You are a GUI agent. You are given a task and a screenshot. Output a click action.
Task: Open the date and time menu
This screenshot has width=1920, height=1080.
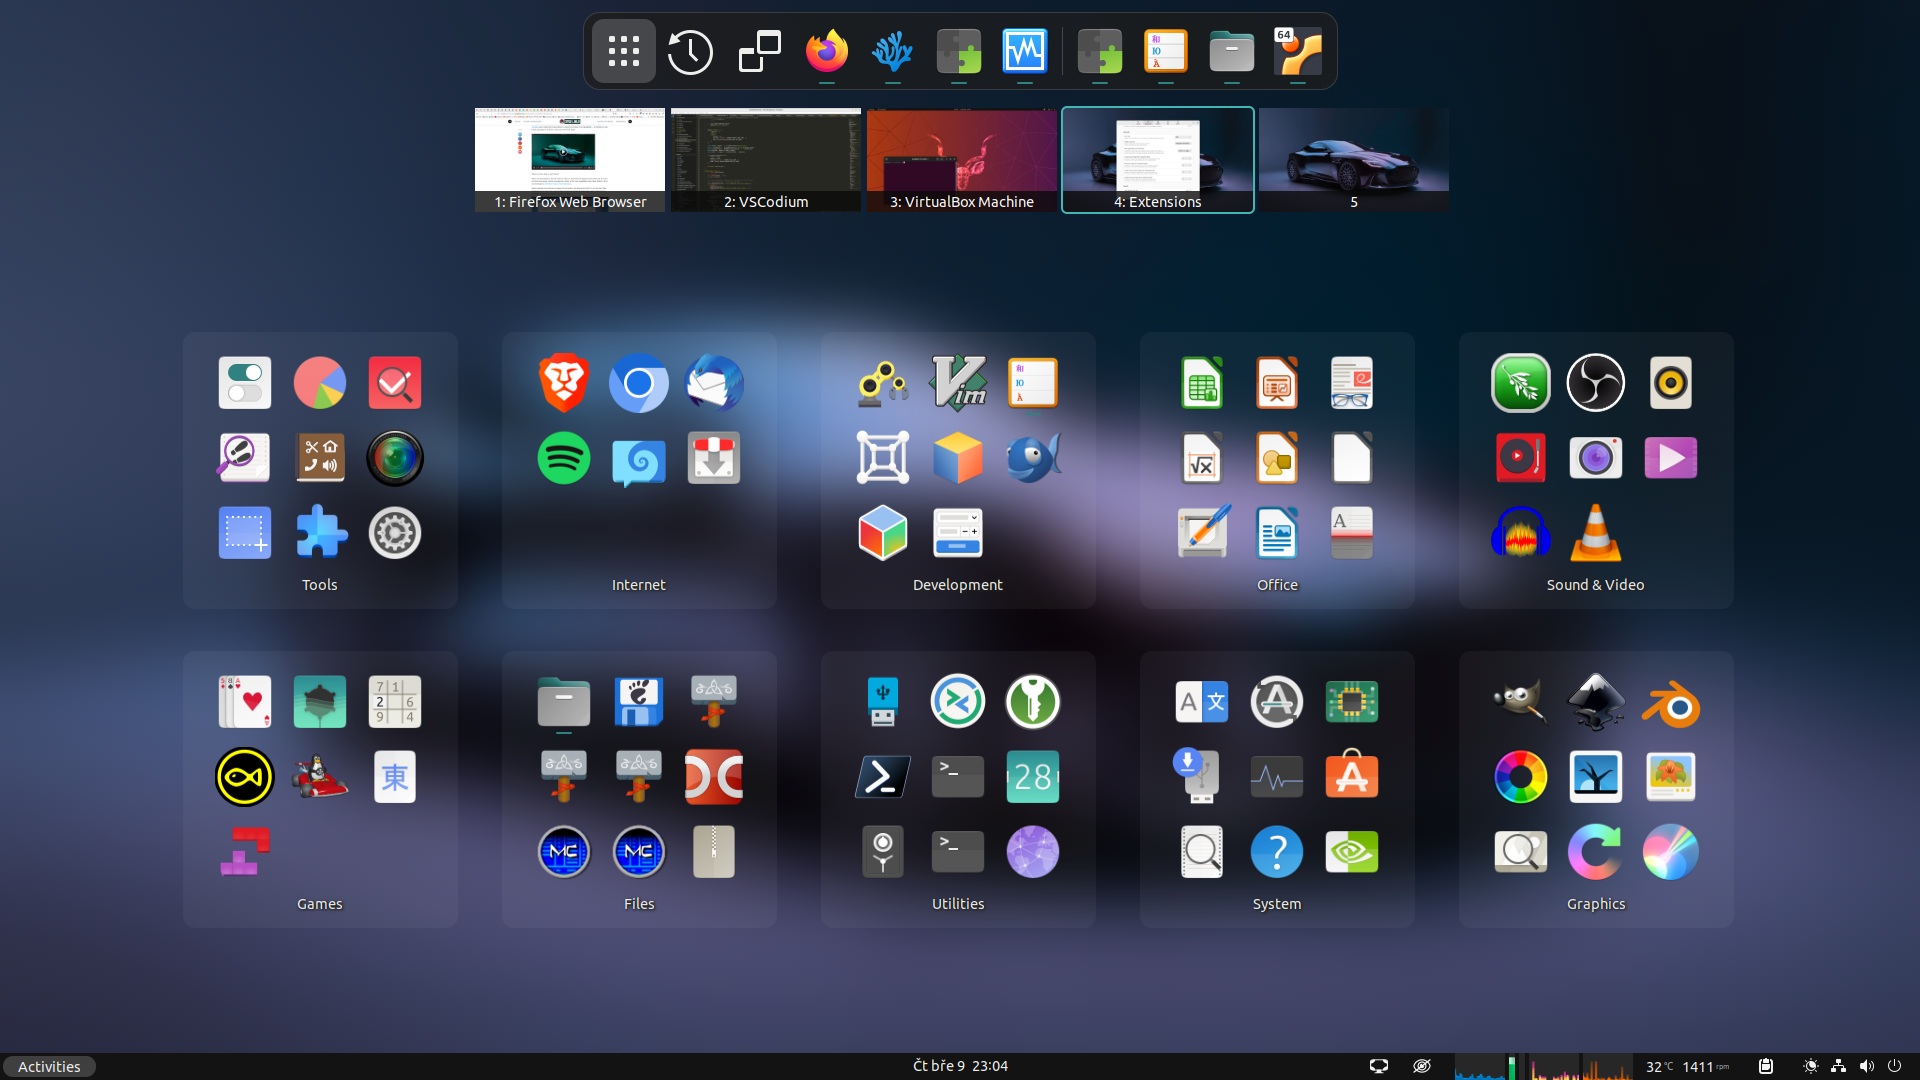pyautogui.click(x=960, y=1066)
